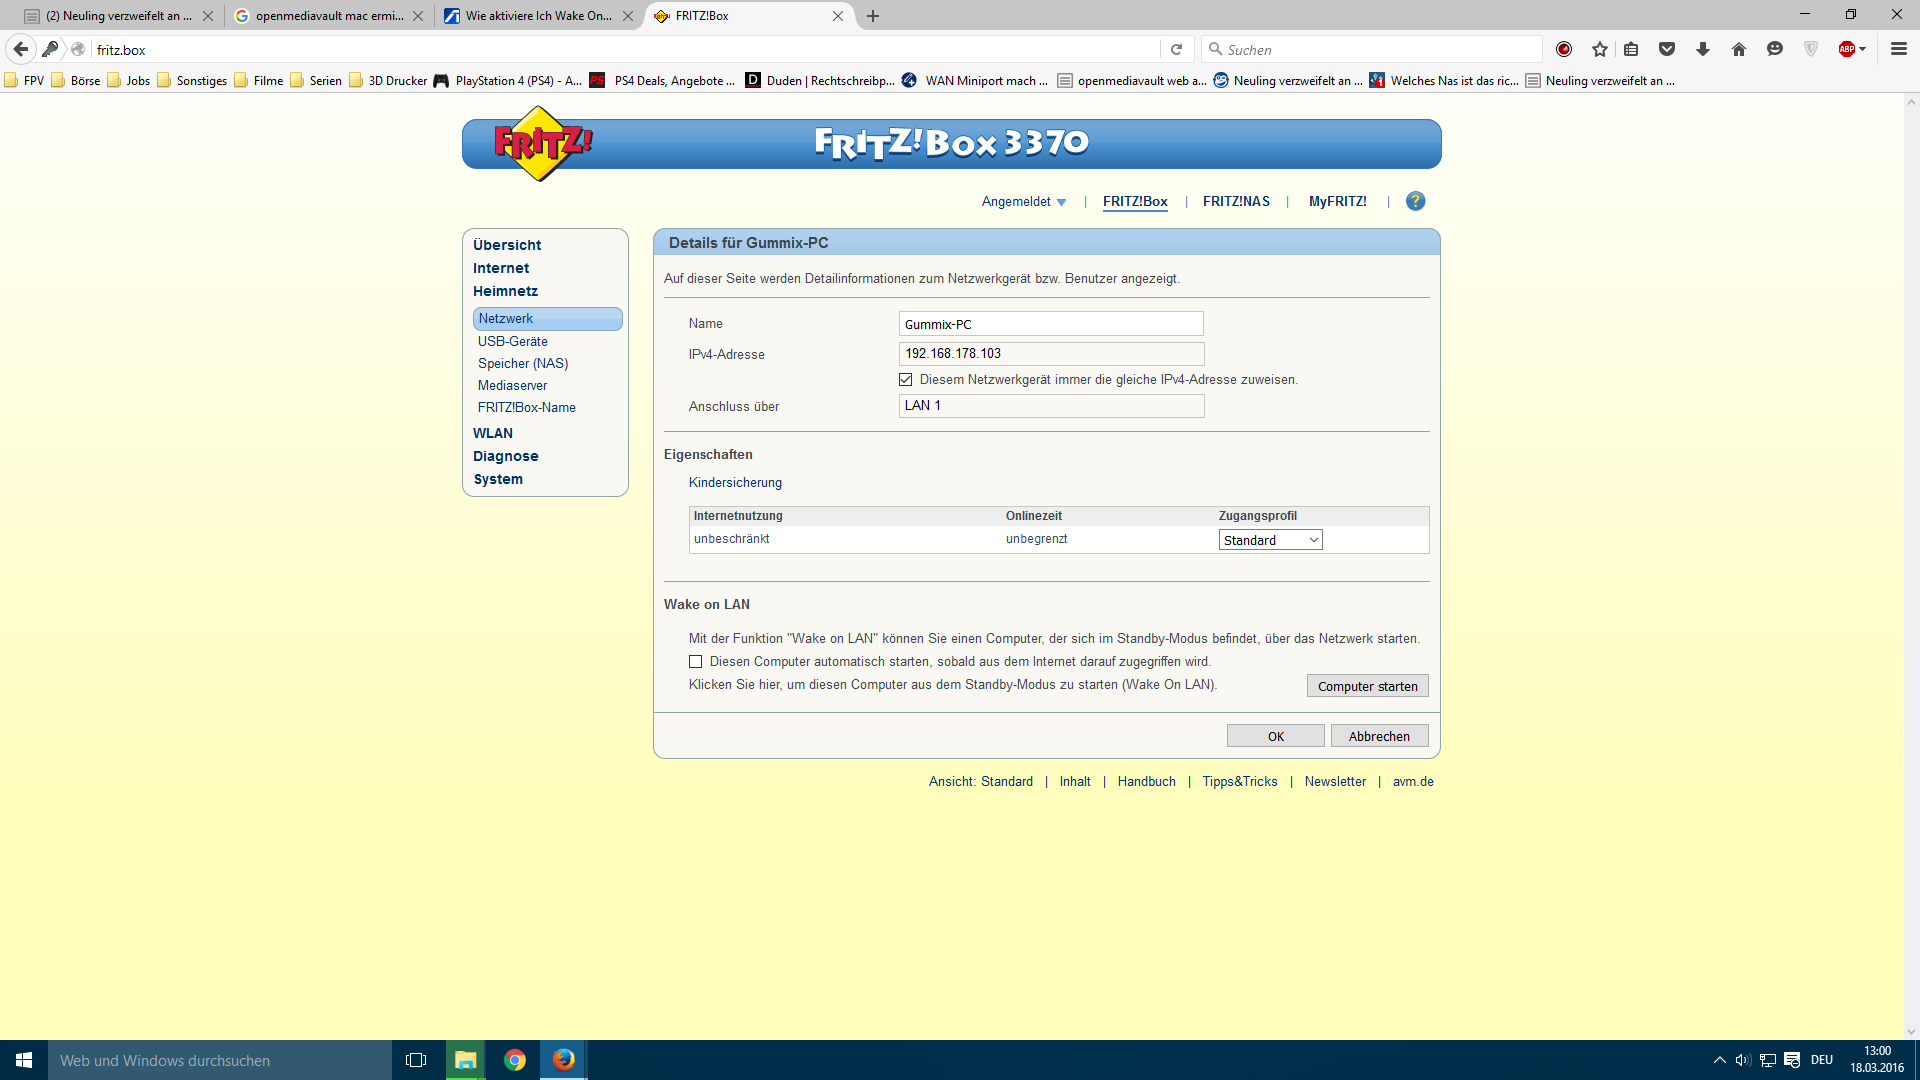Open USB-Geräte in the sidebar
Image resolution: width=1920 pixels, height=1080 pixels.
coord(512,341)
